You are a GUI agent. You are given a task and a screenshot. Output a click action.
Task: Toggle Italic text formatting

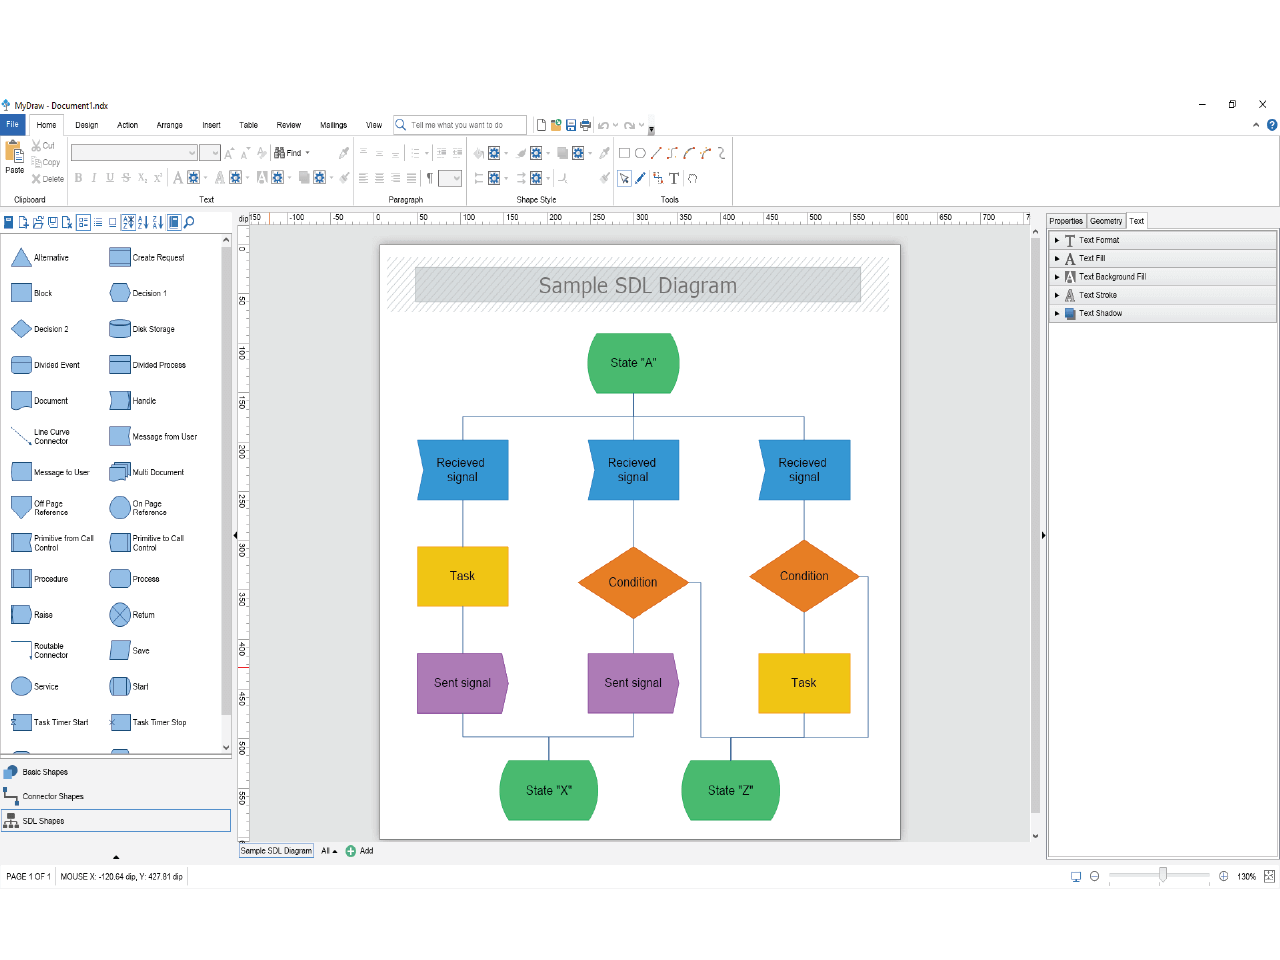pos(94,178)
